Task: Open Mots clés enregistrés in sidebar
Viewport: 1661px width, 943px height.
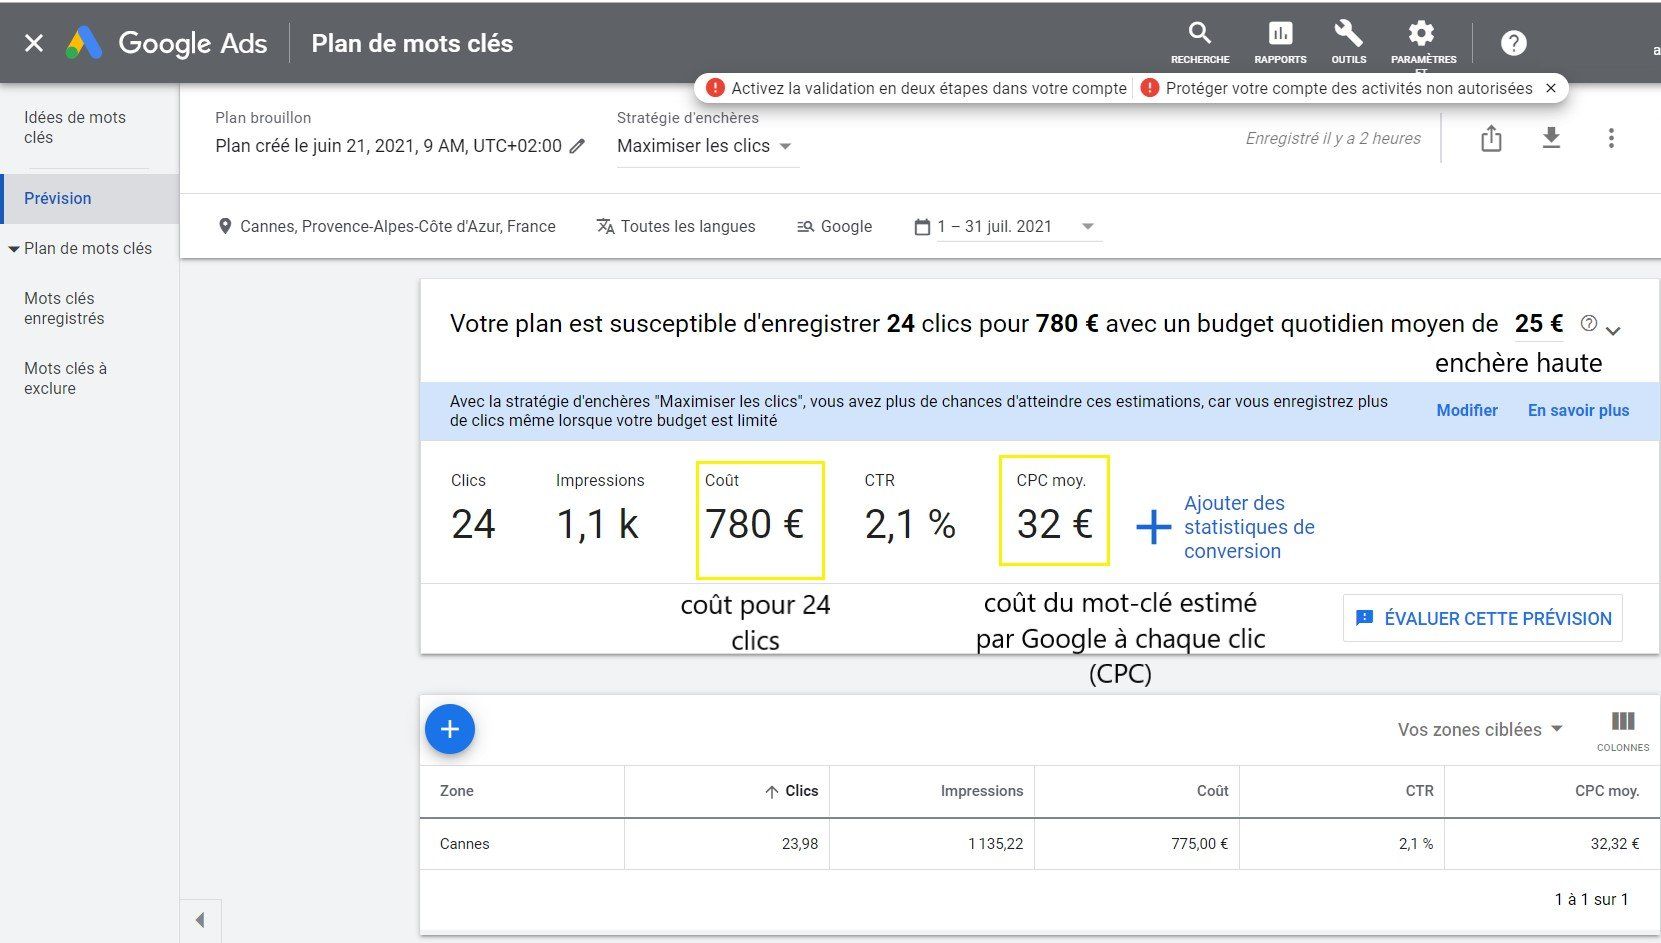Action: tap(64, 308)
